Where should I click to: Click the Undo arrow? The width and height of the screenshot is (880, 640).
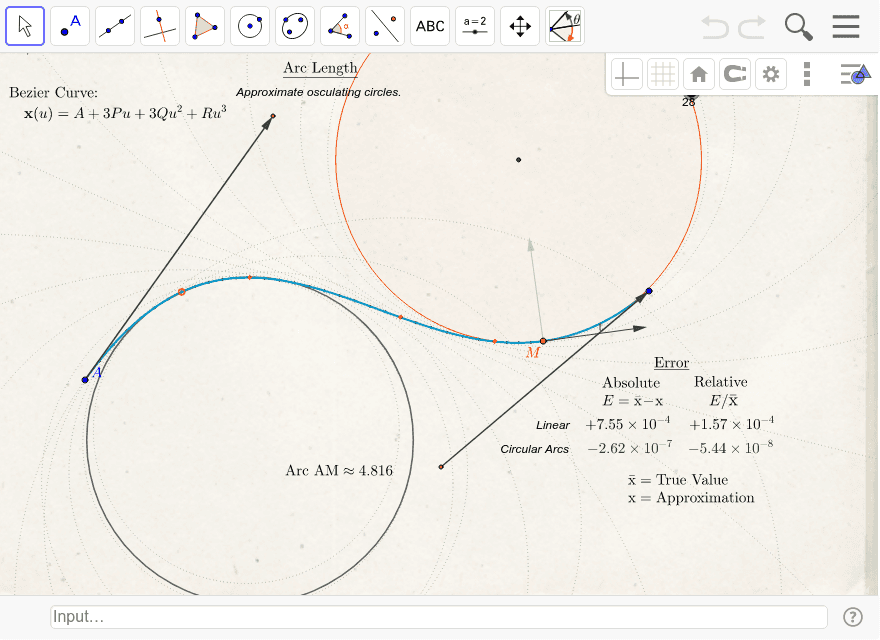click(x=715, y=26)
